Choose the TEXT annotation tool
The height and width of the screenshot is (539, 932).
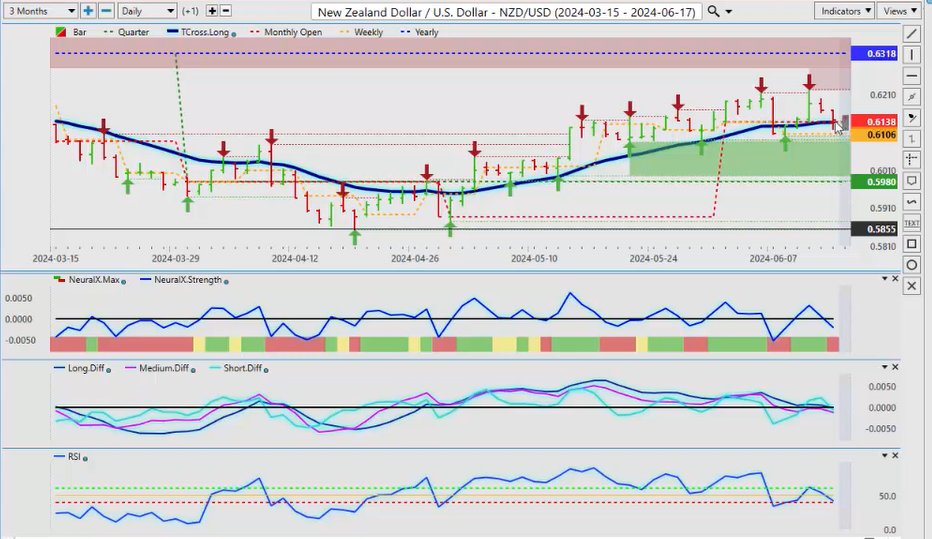pos(911,222)
